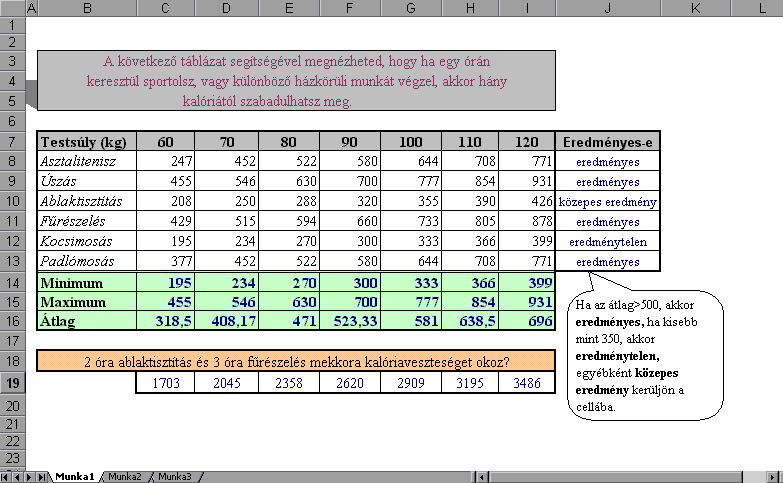Go to next sheet with navigation arrow

[29, 477]
